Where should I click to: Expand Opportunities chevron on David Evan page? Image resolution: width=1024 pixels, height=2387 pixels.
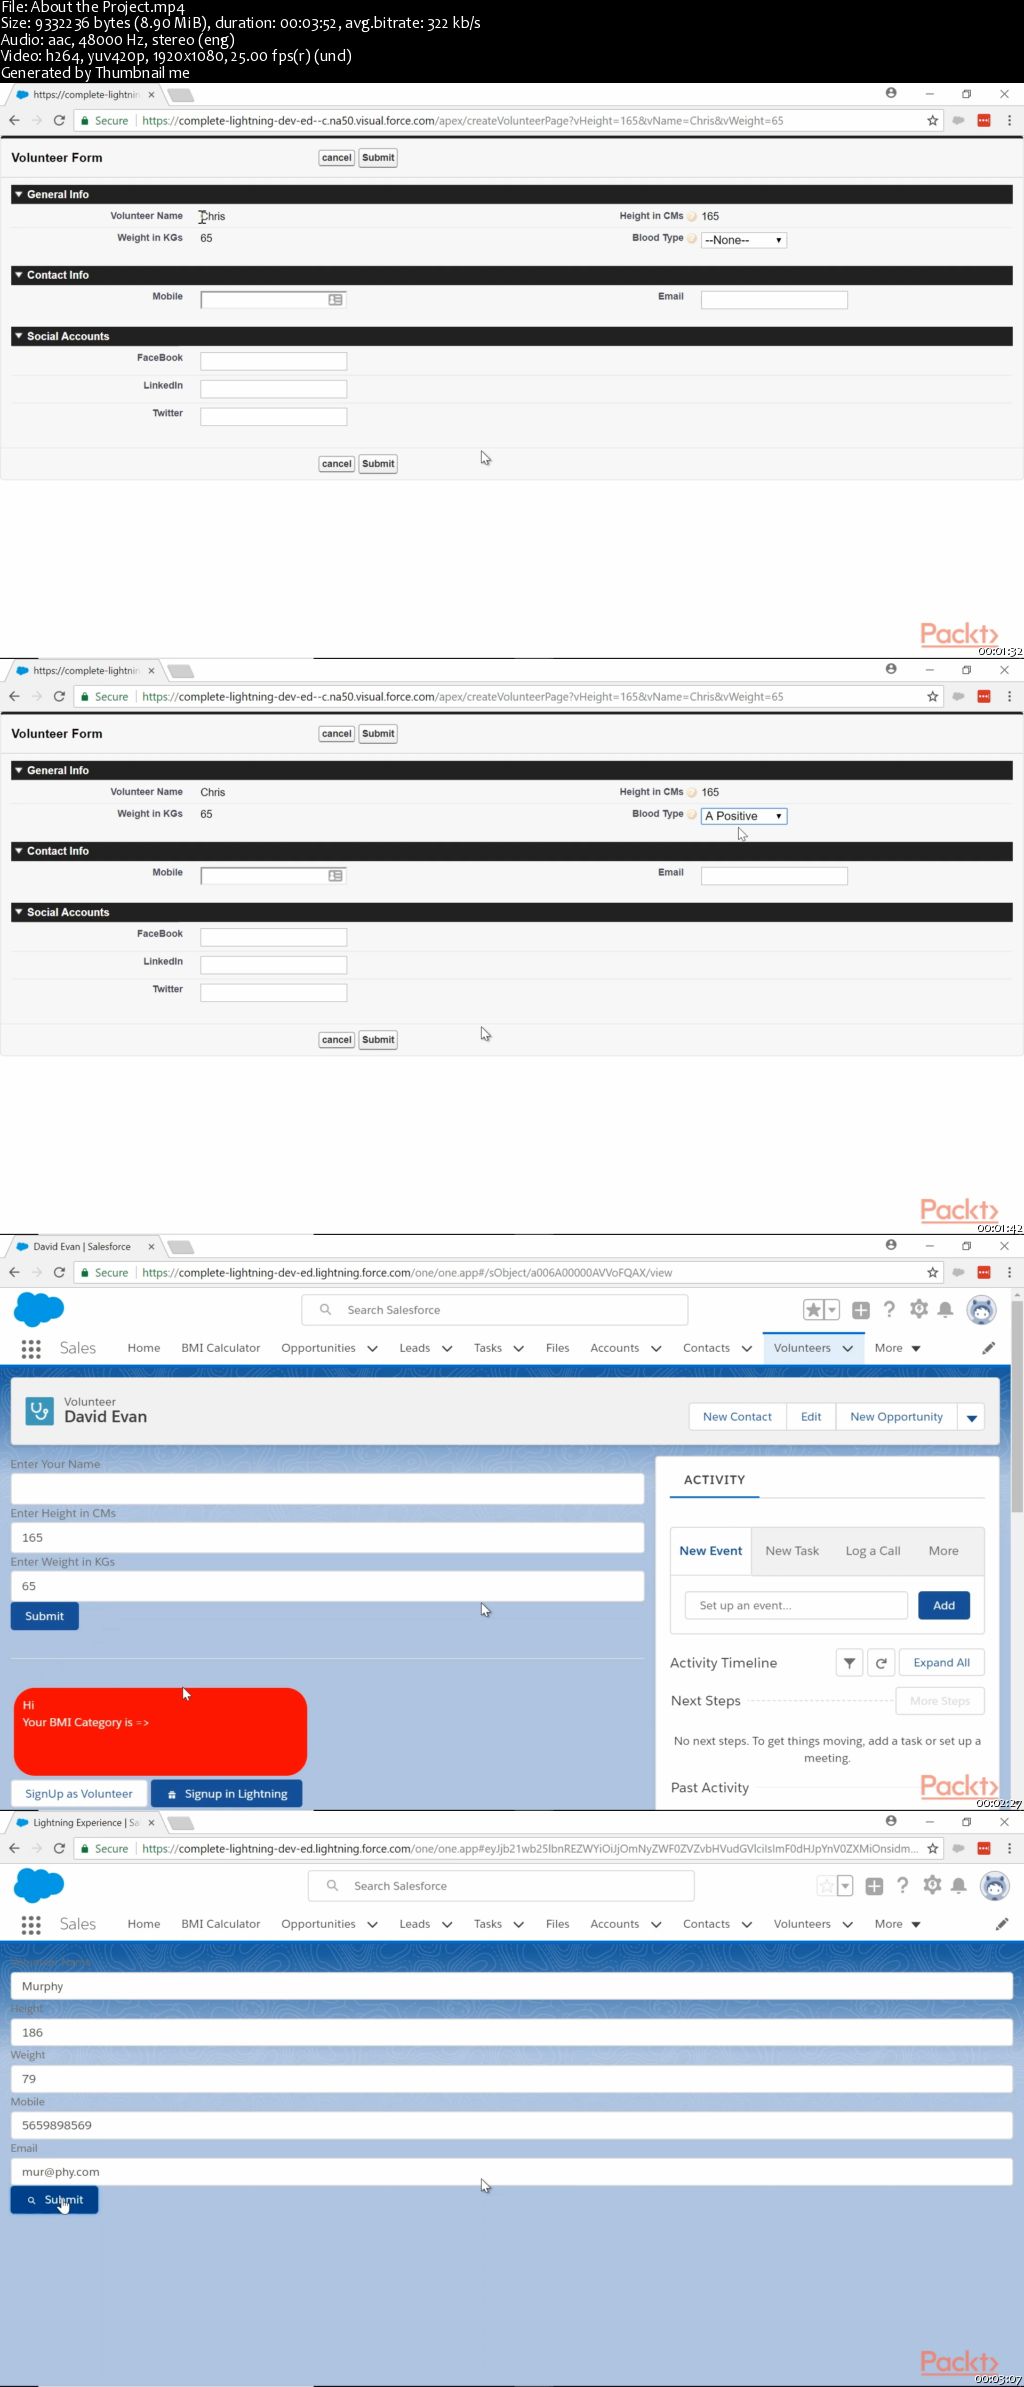pyautogui.click(x=373, y=1349)
